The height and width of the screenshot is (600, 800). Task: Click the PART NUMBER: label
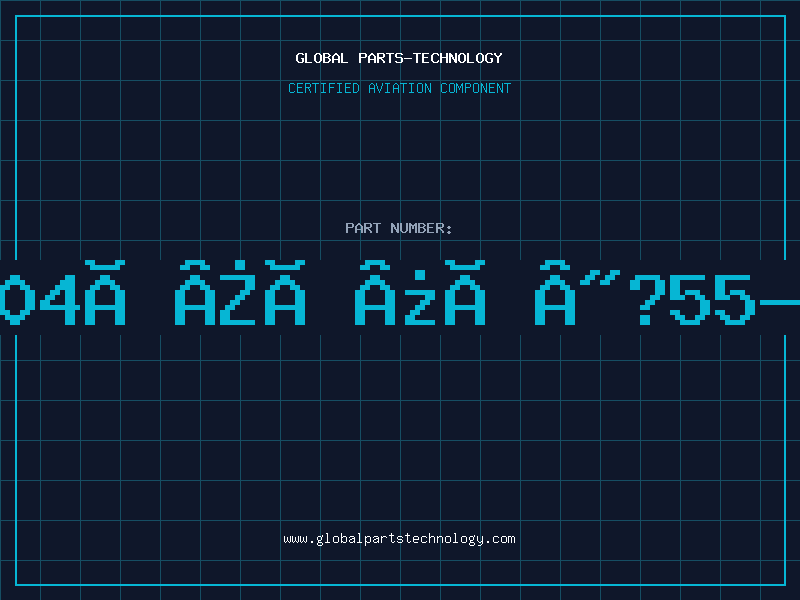tap(399, 228)
